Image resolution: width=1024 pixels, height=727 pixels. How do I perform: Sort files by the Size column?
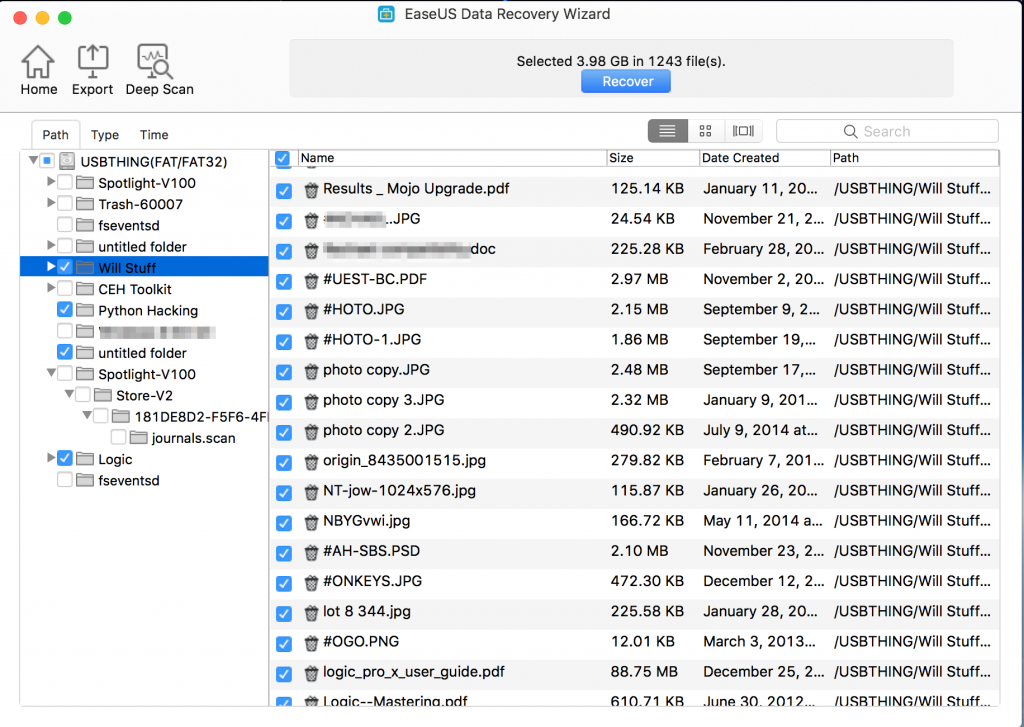[652, 158]
